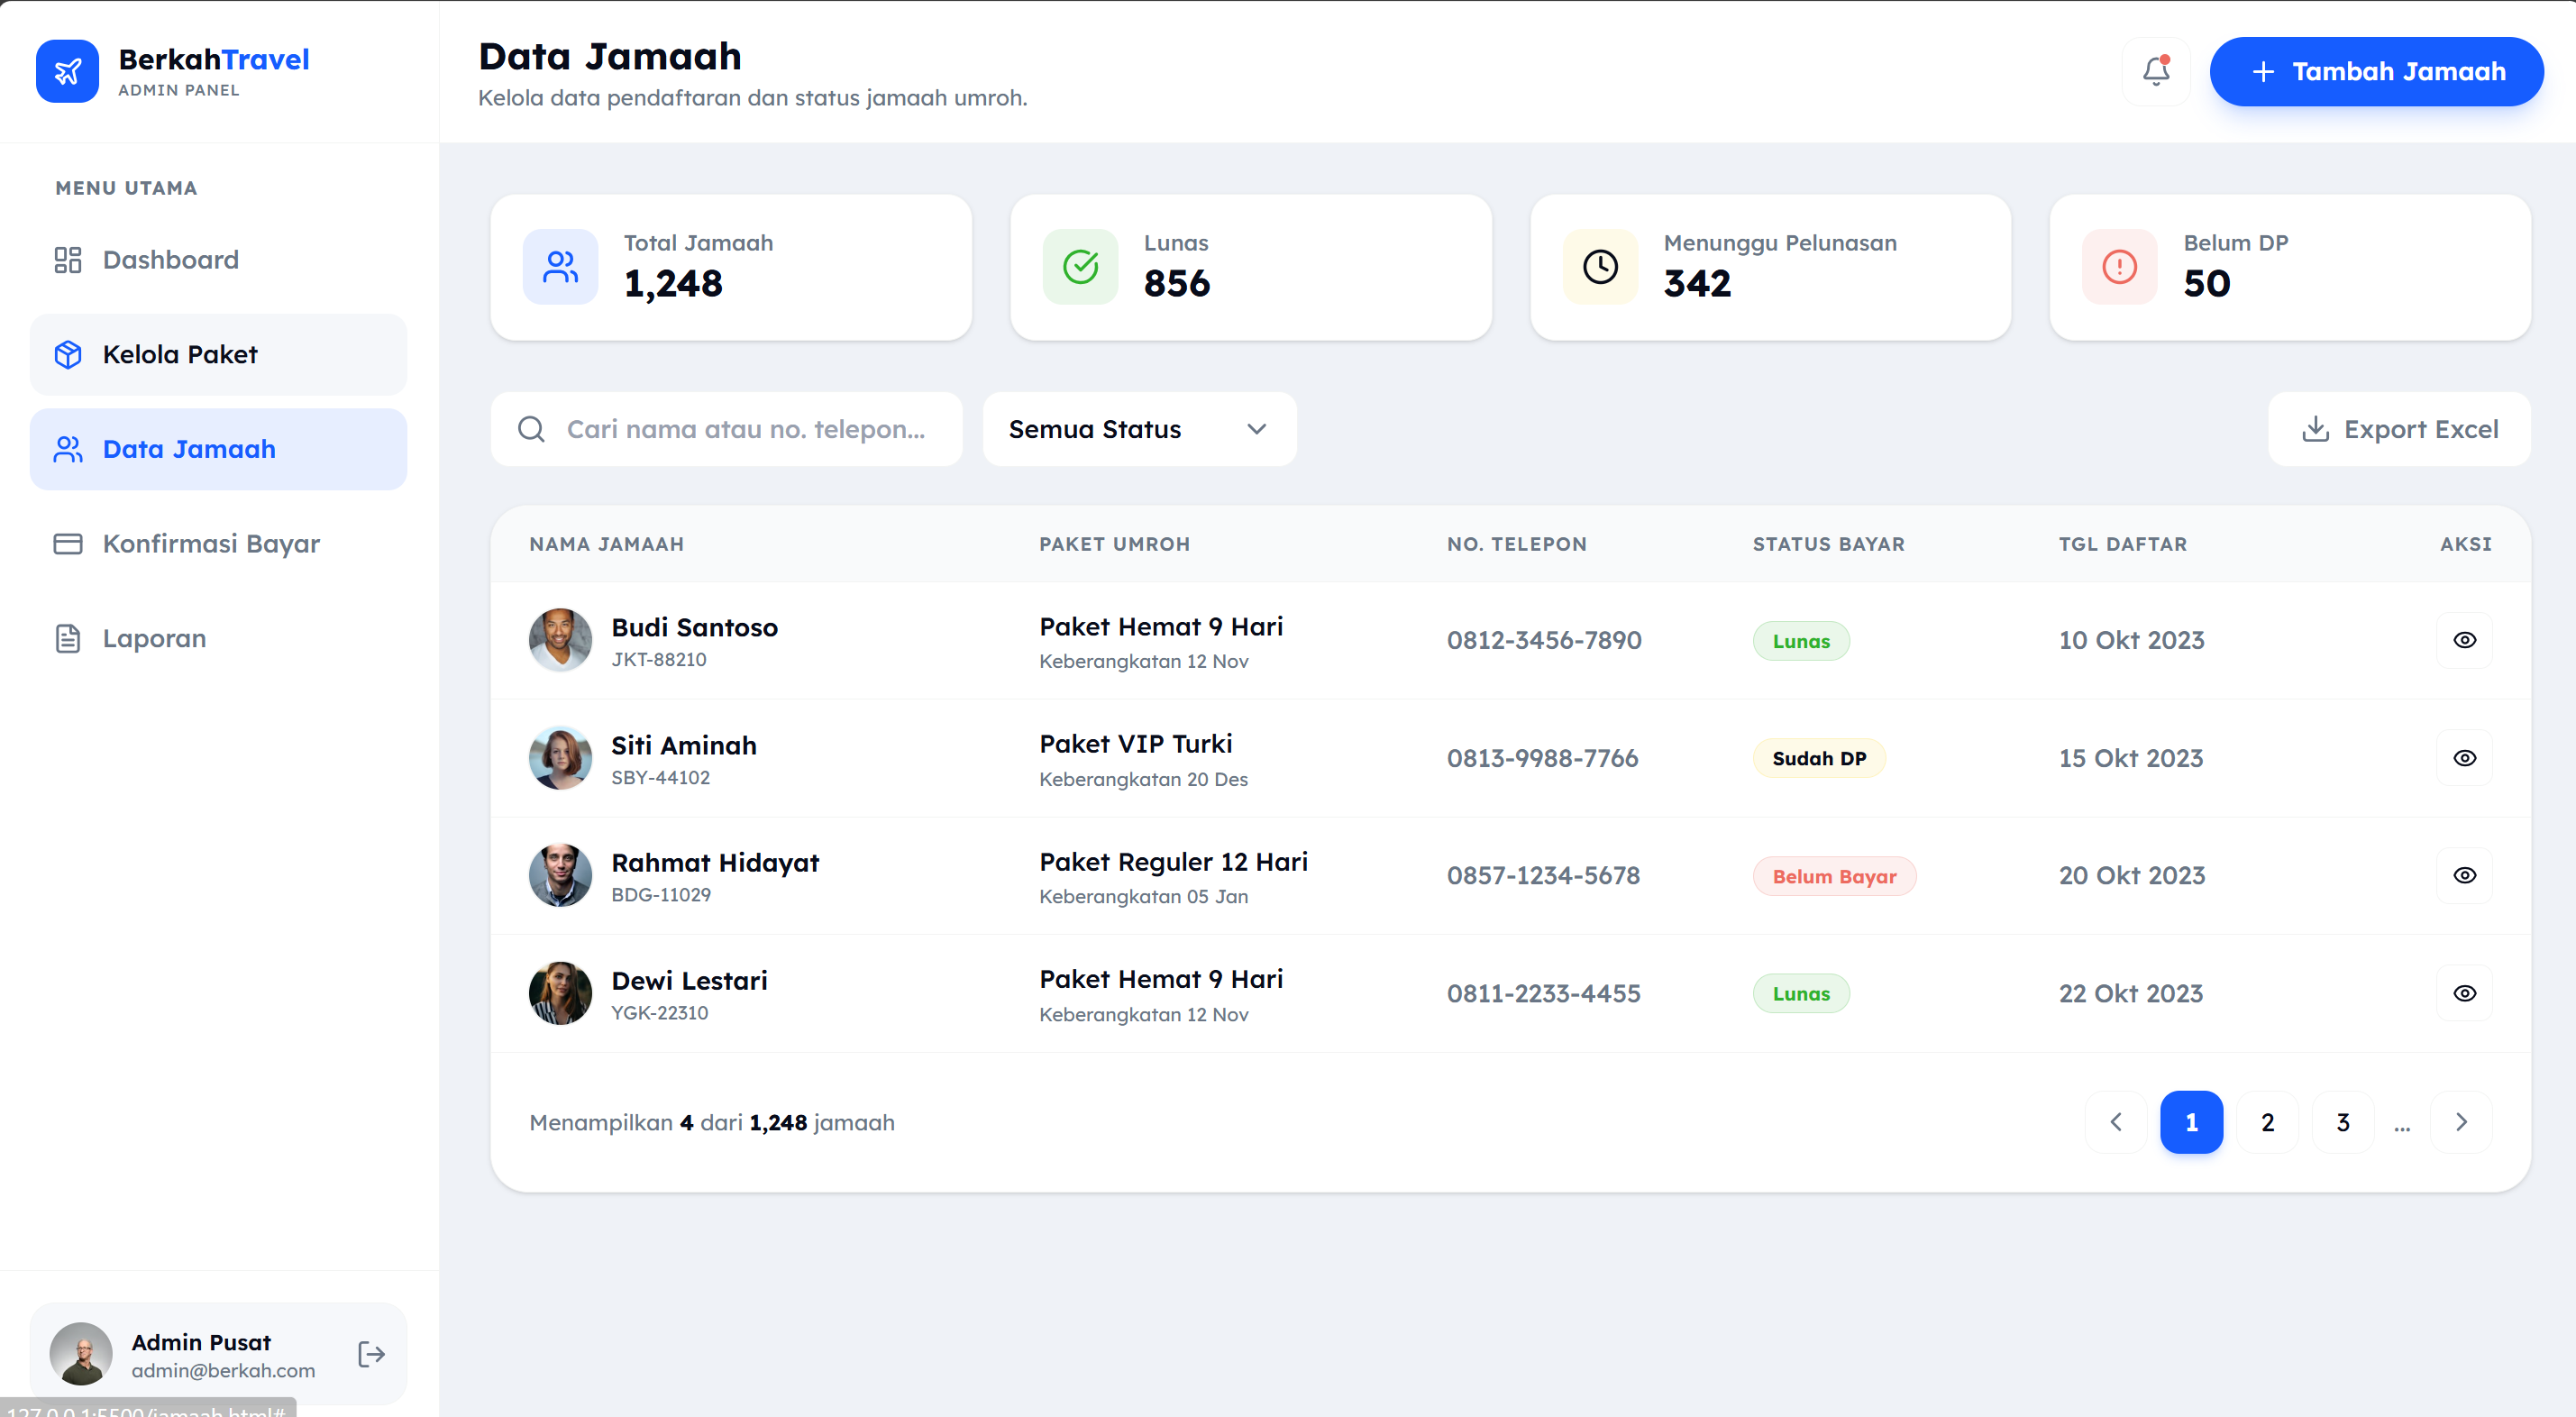Go to next page with right chevron
The height and width of the screenshot is (1417, 2576).
2461,1122
